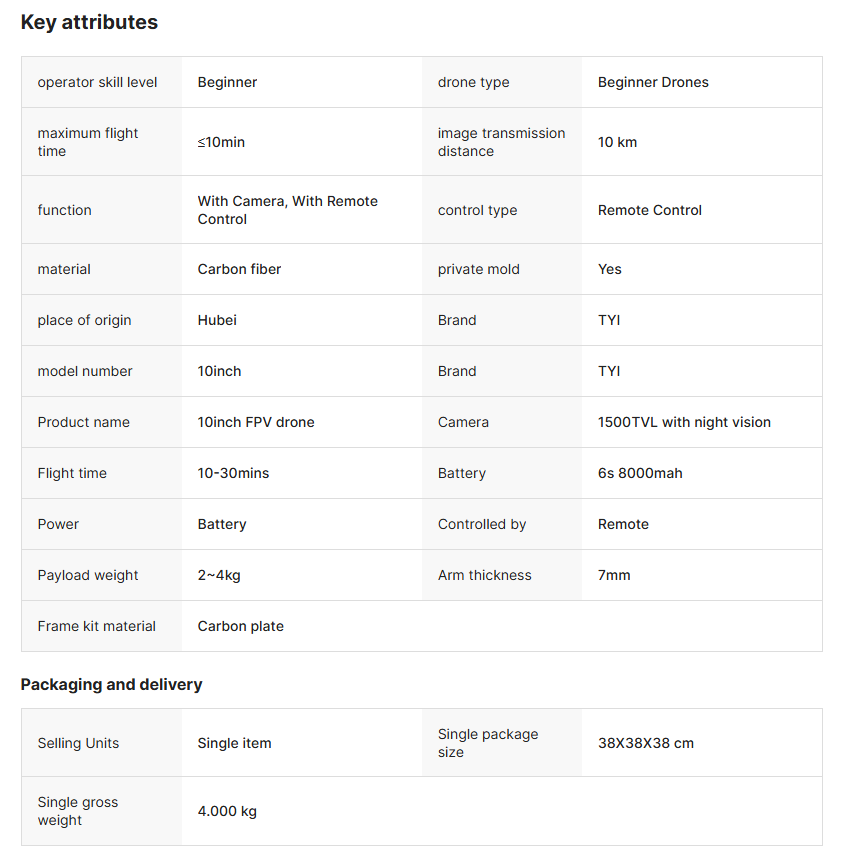Select the 10inch FPV drone product name

(256, 422)
